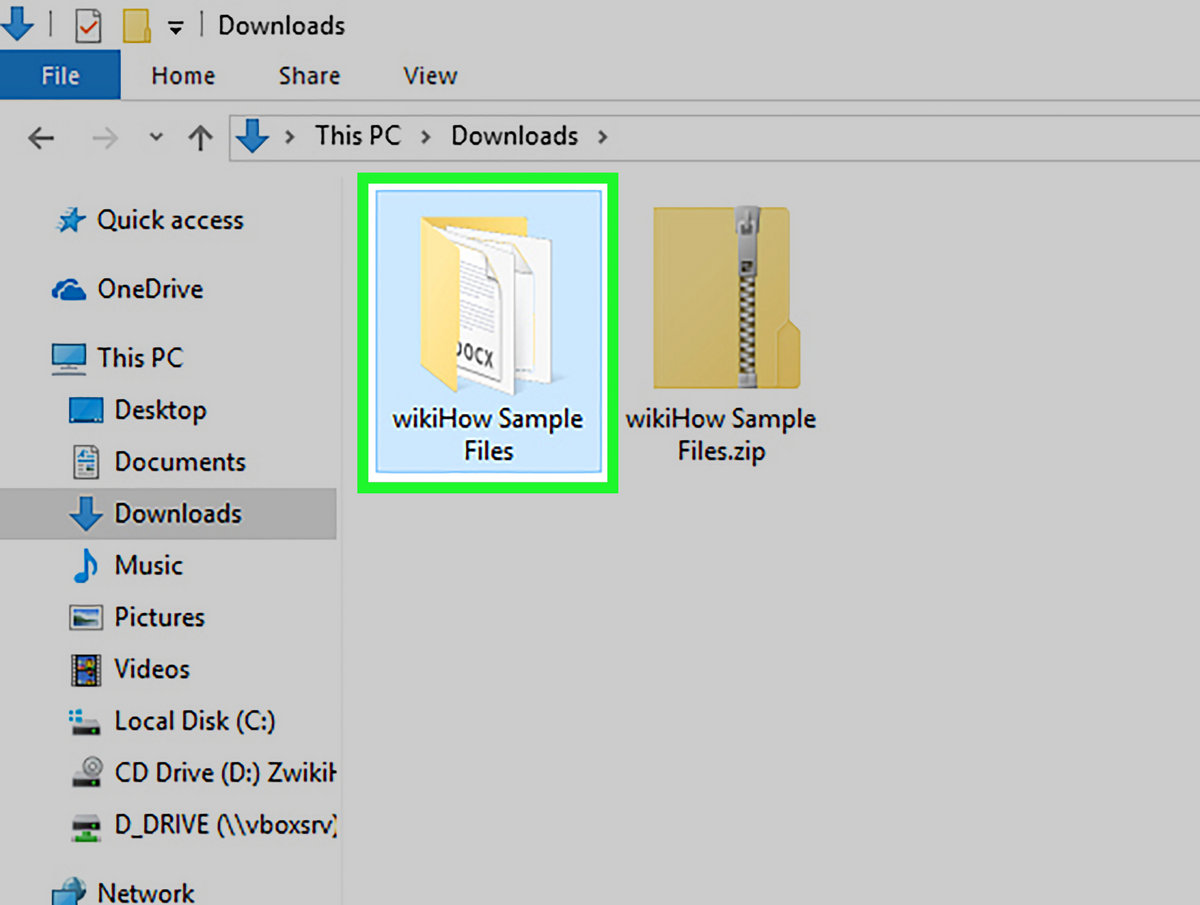The height and width of the screenshot is (905, 1200).
Task: Click Downloads in the address bar
Action: click(514, 136)
